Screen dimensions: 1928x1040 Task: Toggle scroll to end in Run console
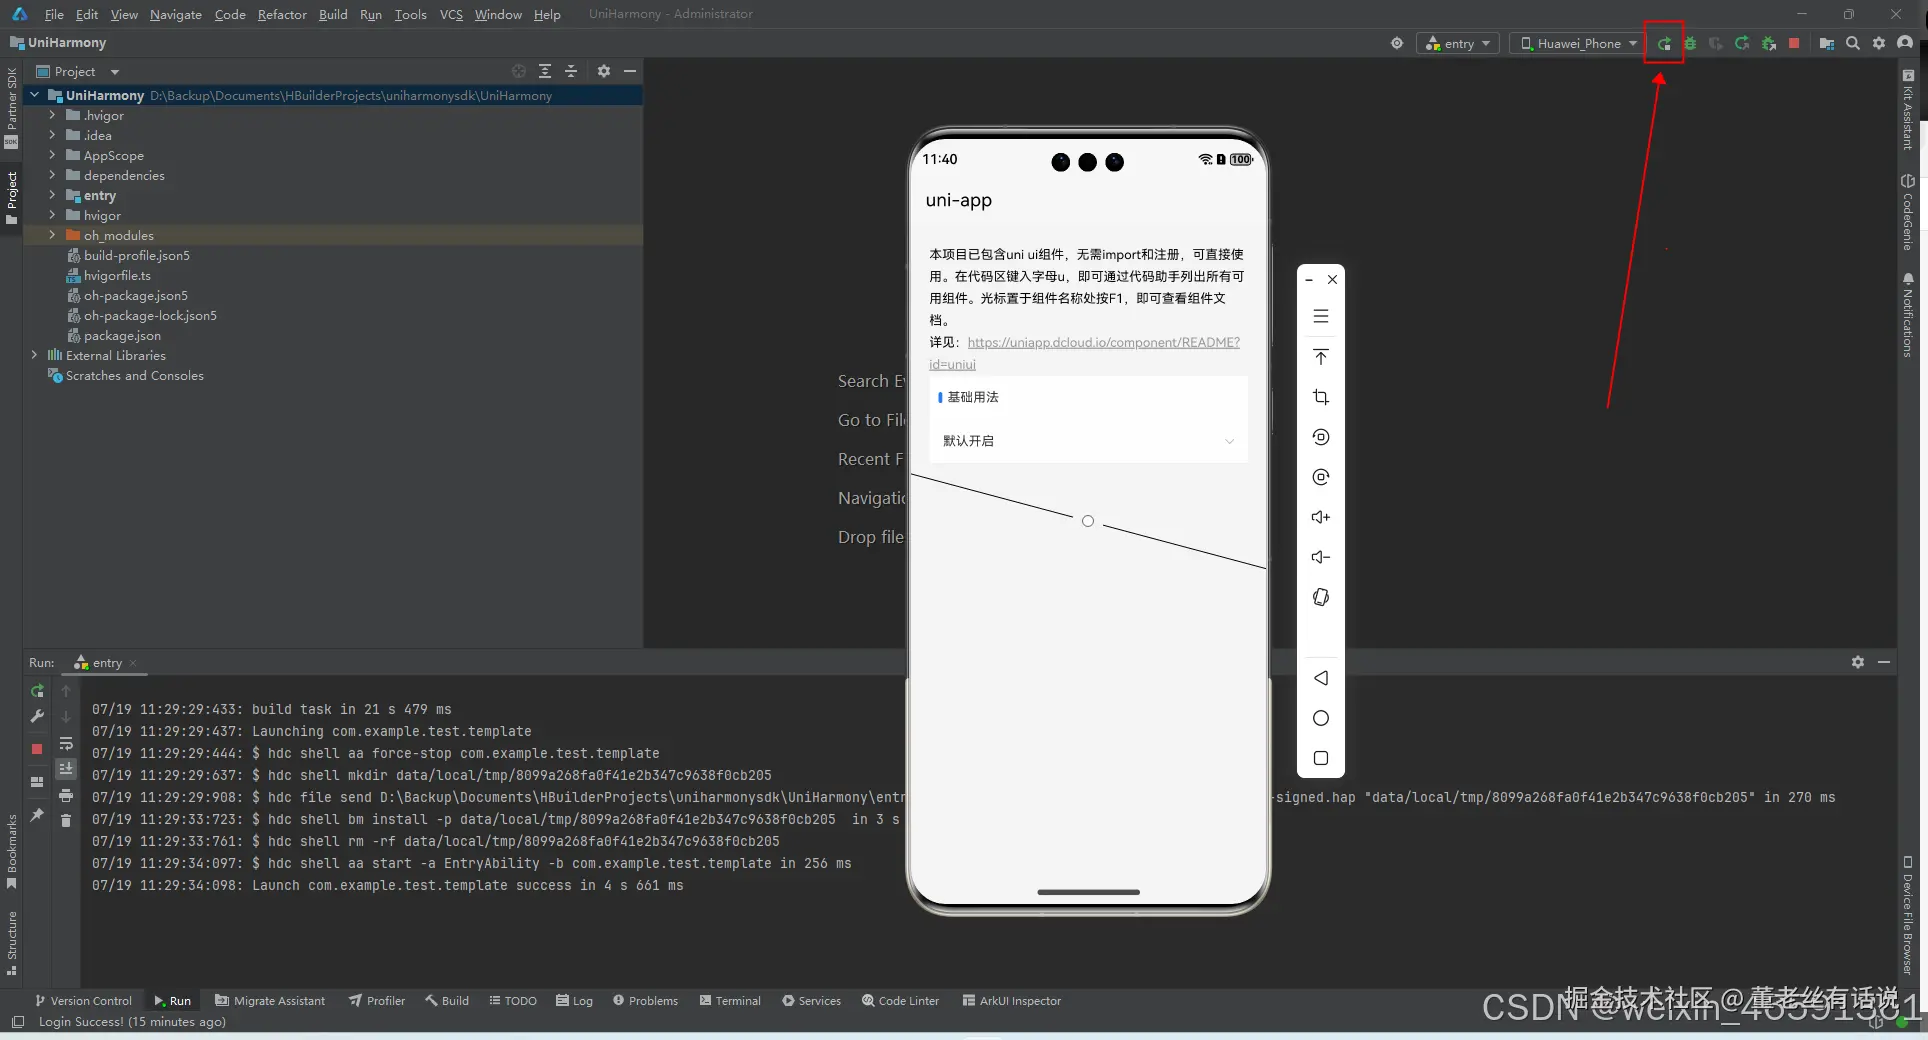pyautogui.click(x=66, y=769)
